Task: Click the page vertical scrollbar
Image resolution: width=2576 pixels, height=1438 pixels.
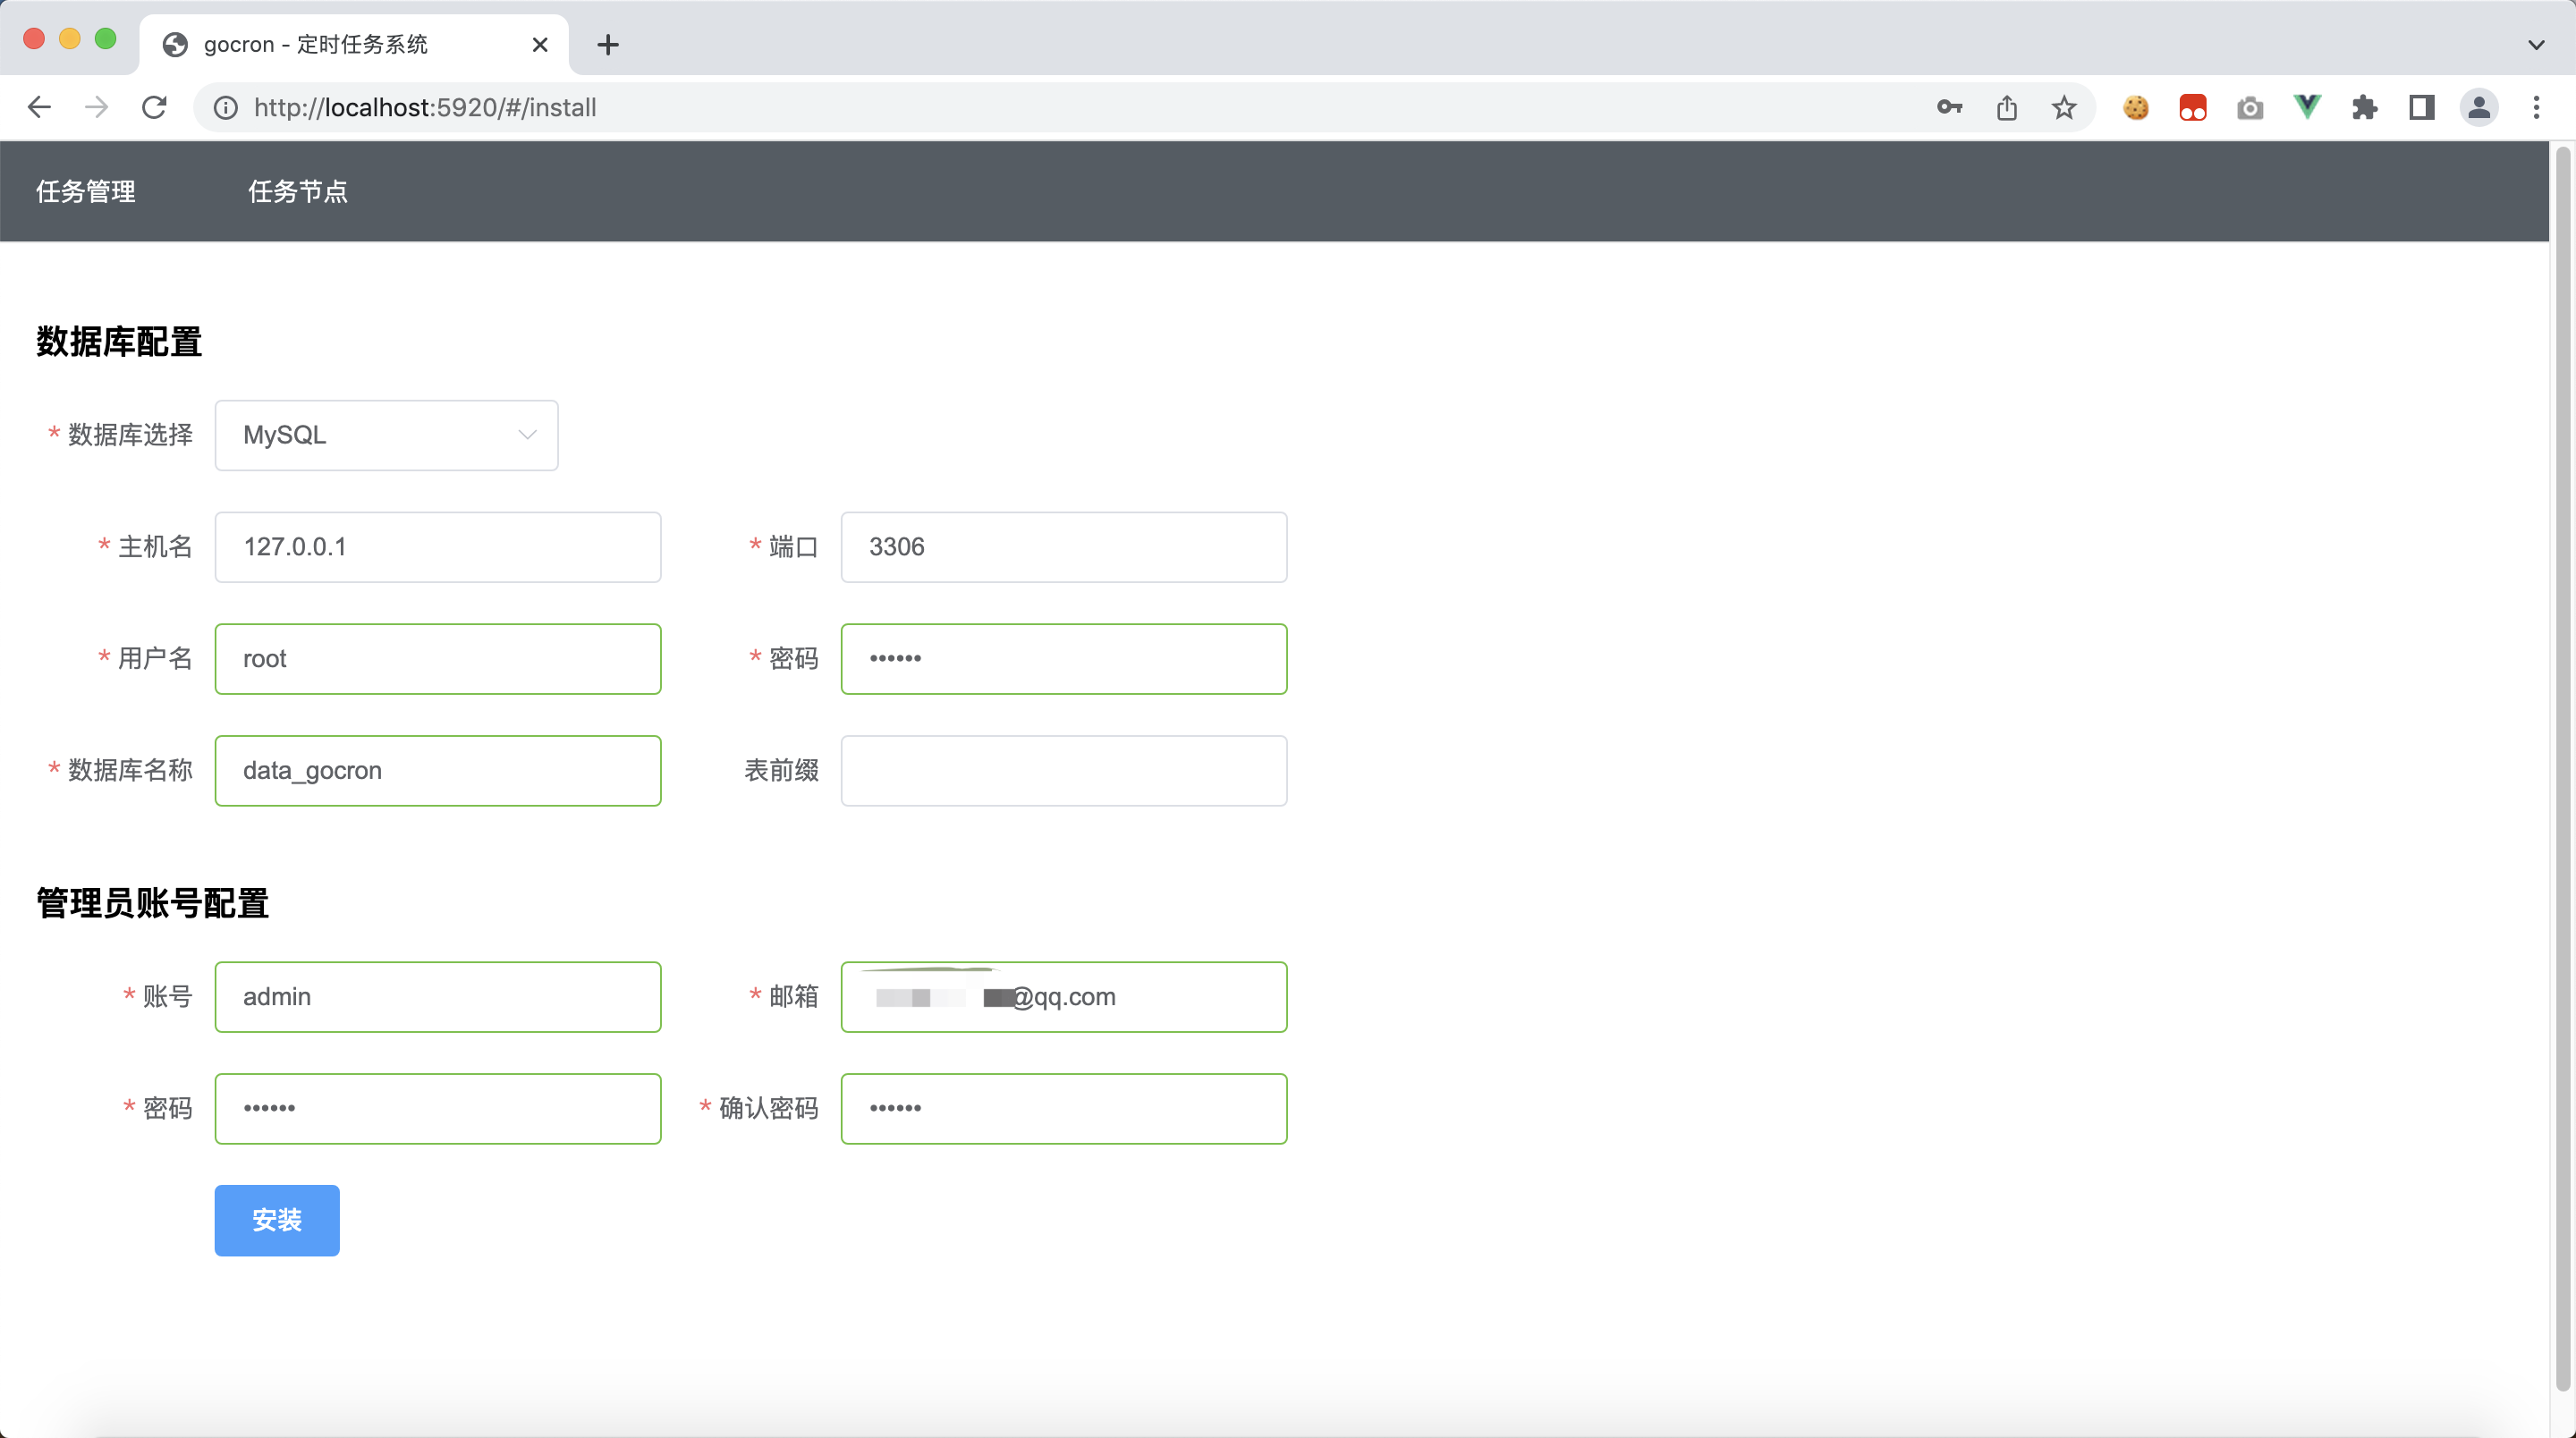Action: click(x=2562, y=770)
